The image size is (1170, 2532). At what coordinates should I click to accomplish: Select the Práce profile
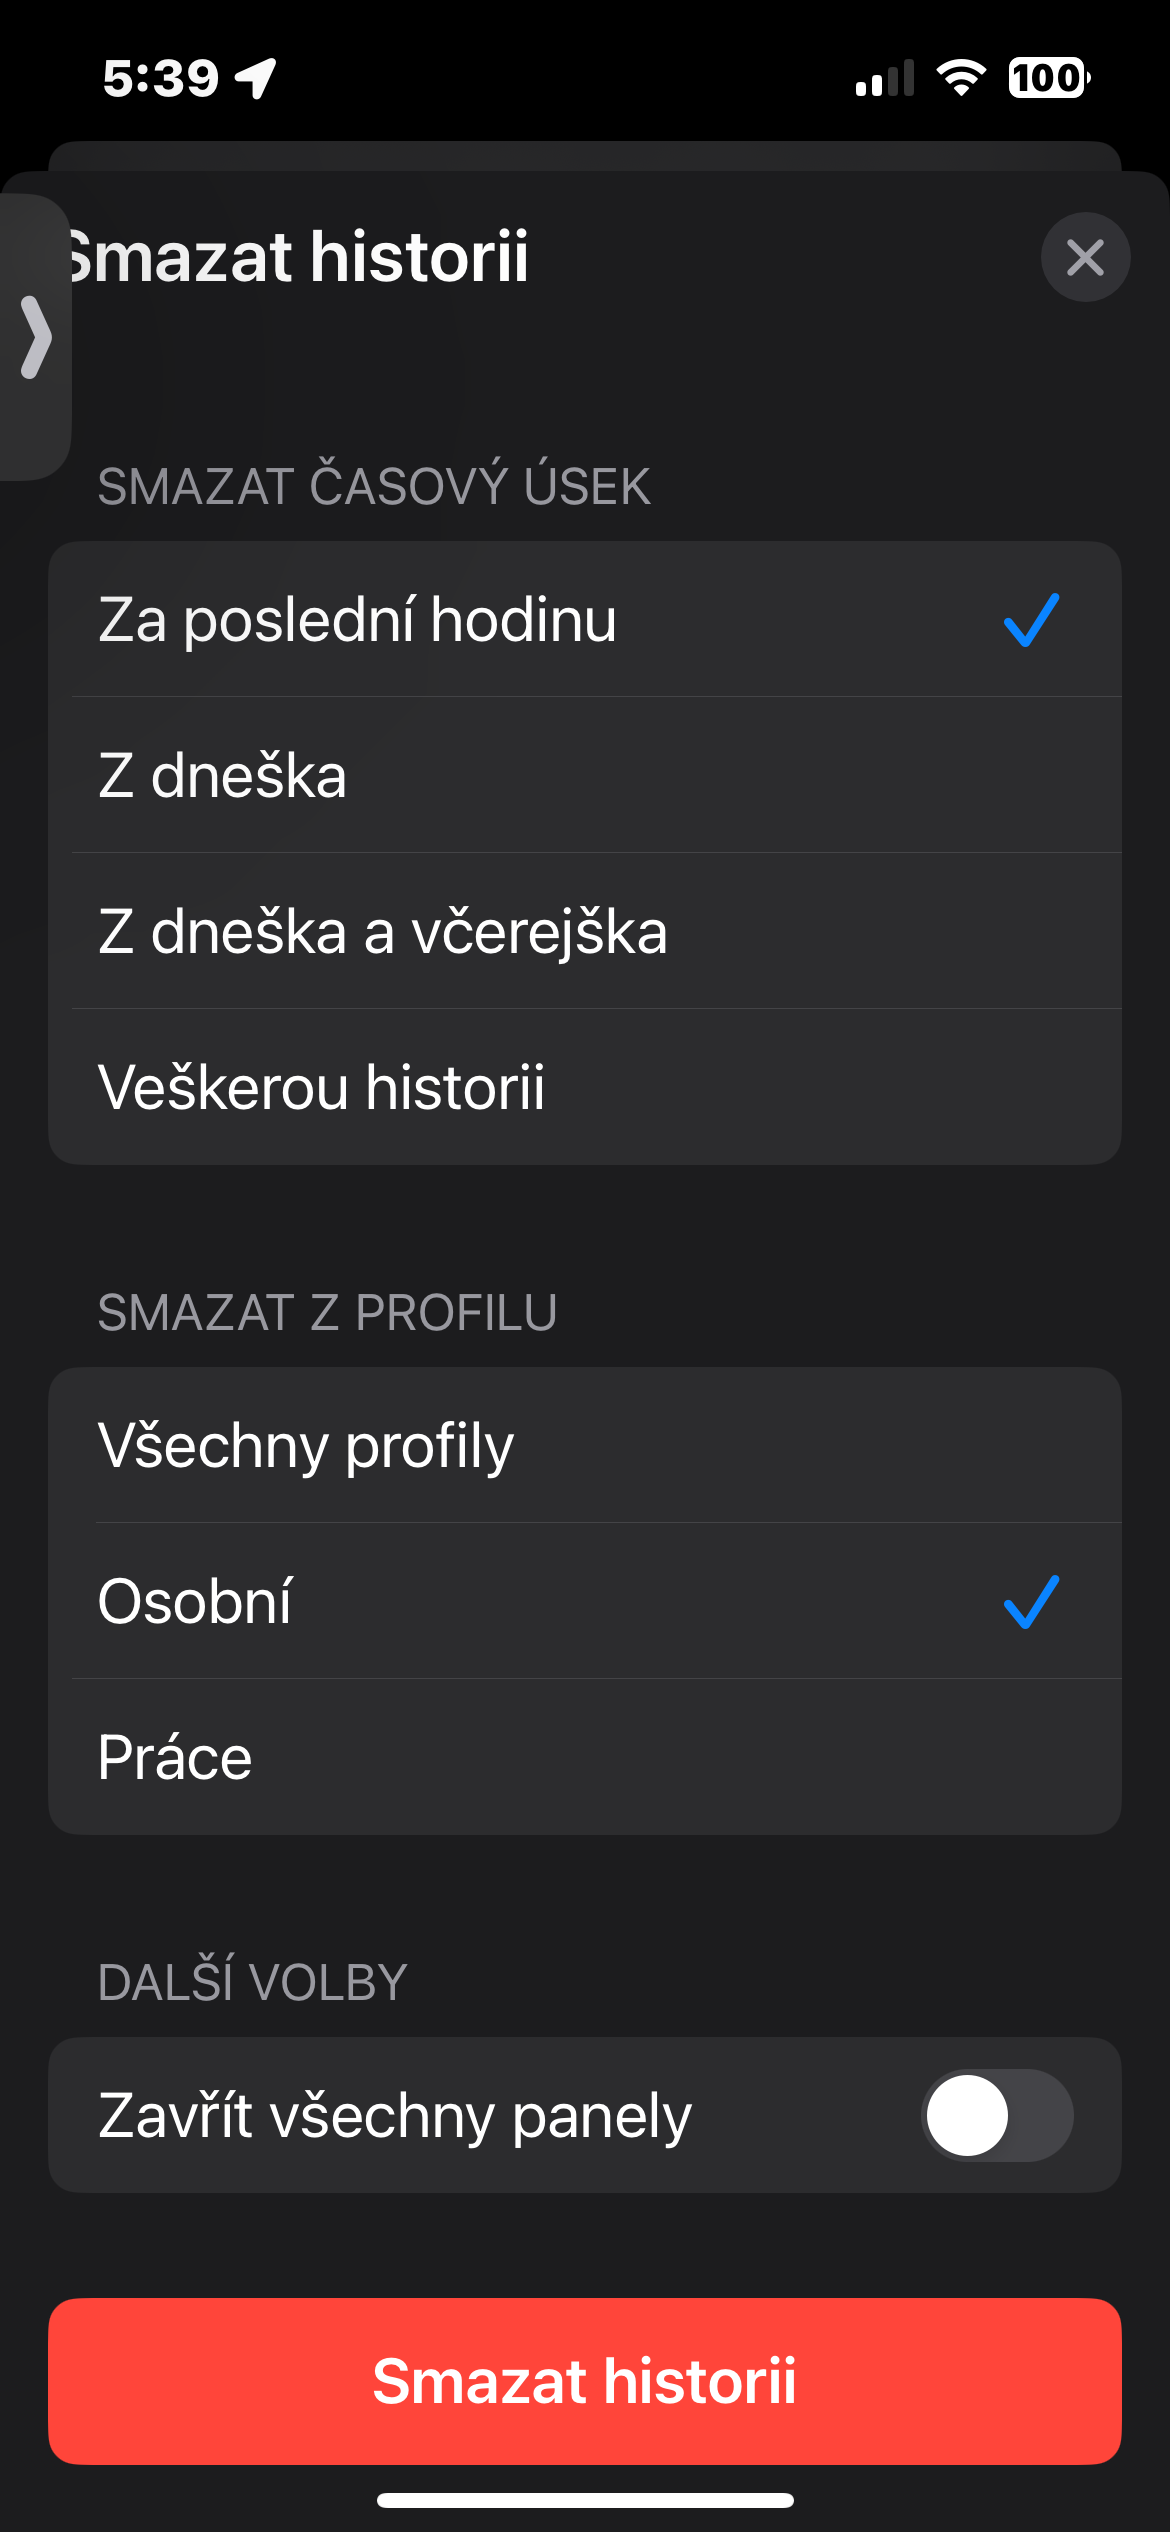coord(585,1757)
